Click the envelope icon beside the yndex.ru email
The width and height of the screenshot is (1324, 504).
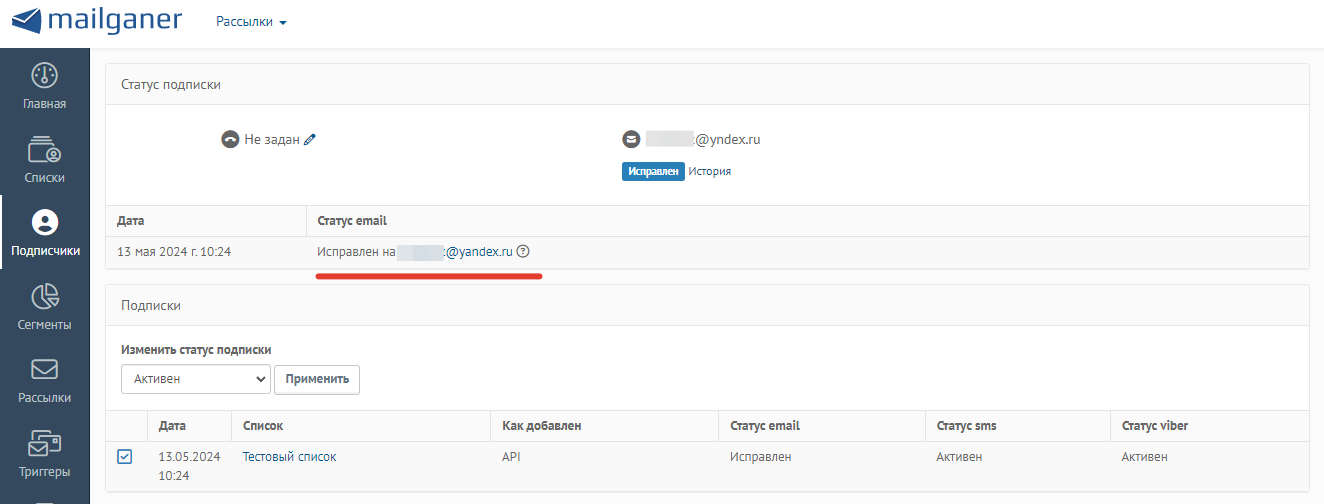click(x=631, y=140)
